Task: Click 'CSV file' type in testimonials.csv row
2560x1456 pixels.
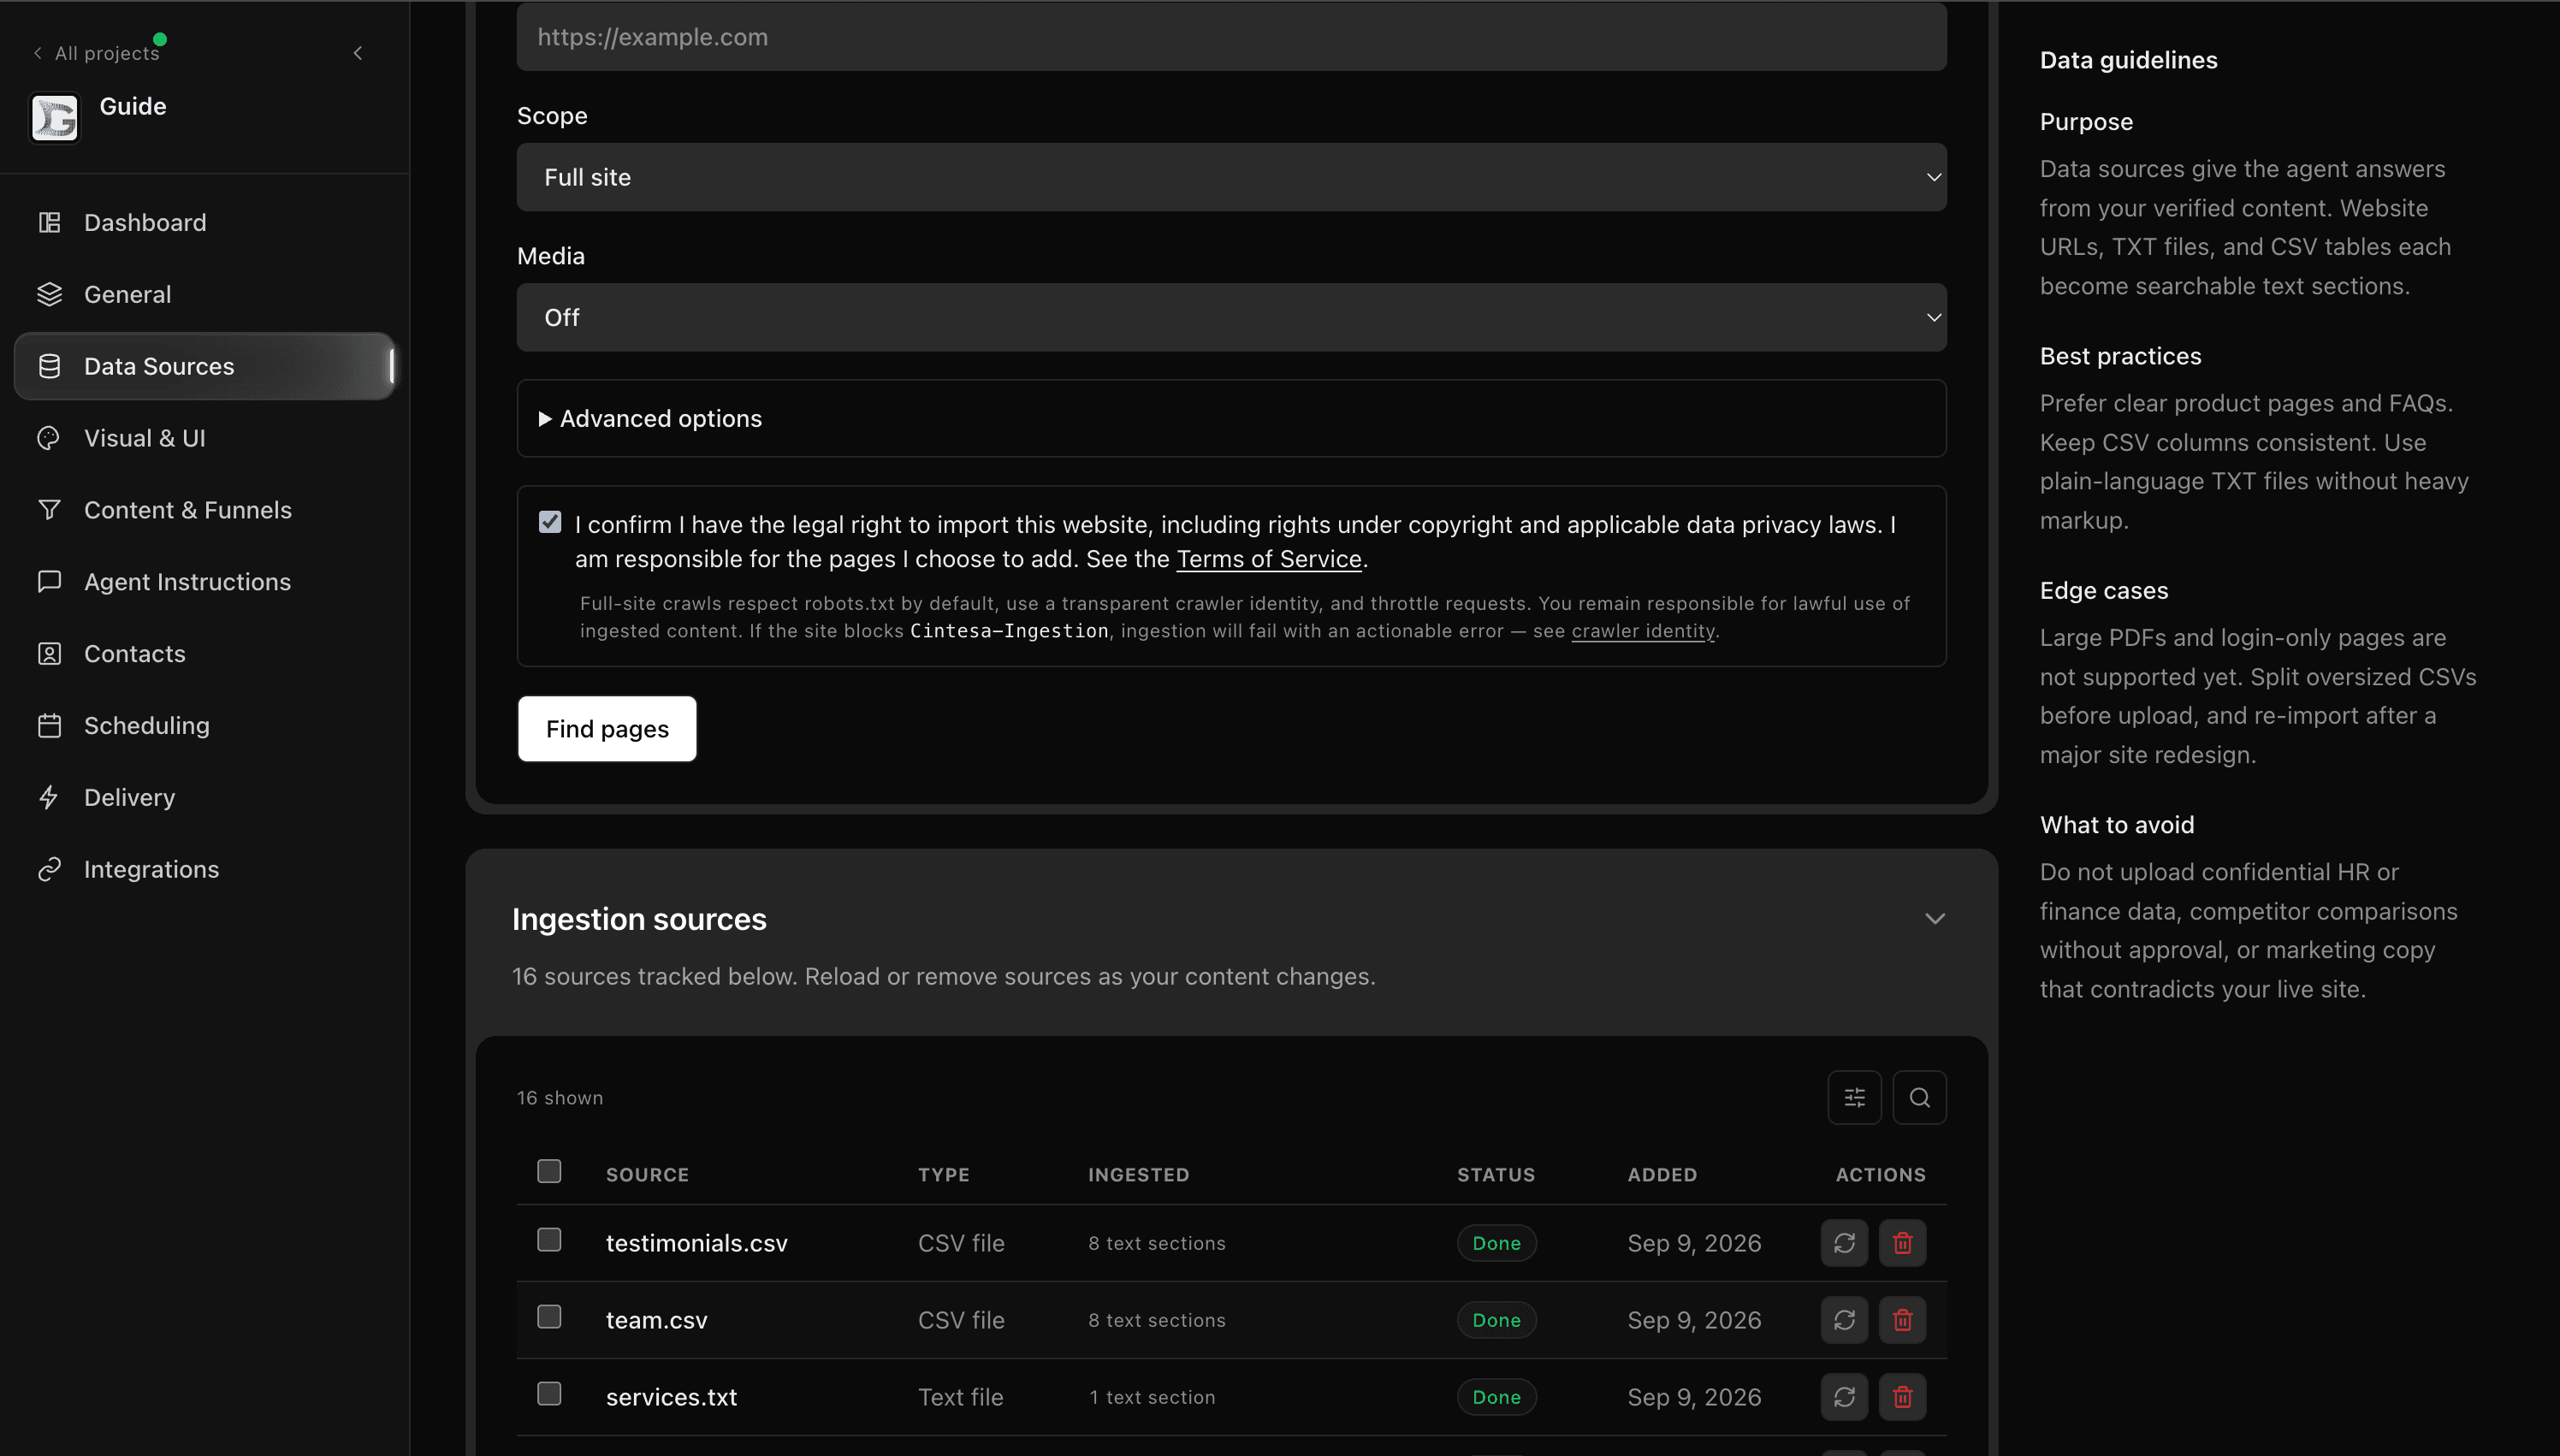Action: [x=961, y=1243]
